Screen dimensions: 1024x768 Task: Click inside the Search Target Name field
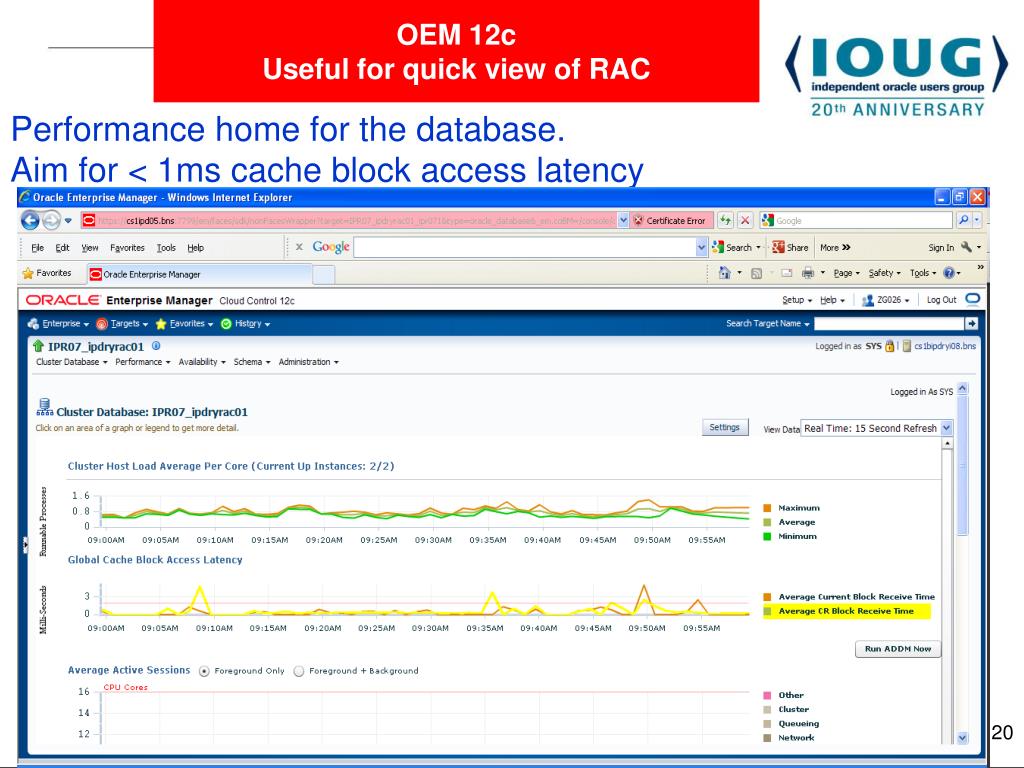[889, 323]
